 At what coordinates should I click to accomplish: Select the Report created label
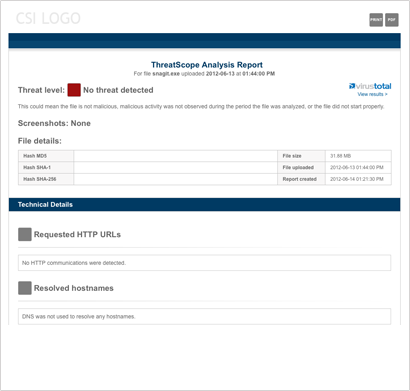tap(301, 179)
